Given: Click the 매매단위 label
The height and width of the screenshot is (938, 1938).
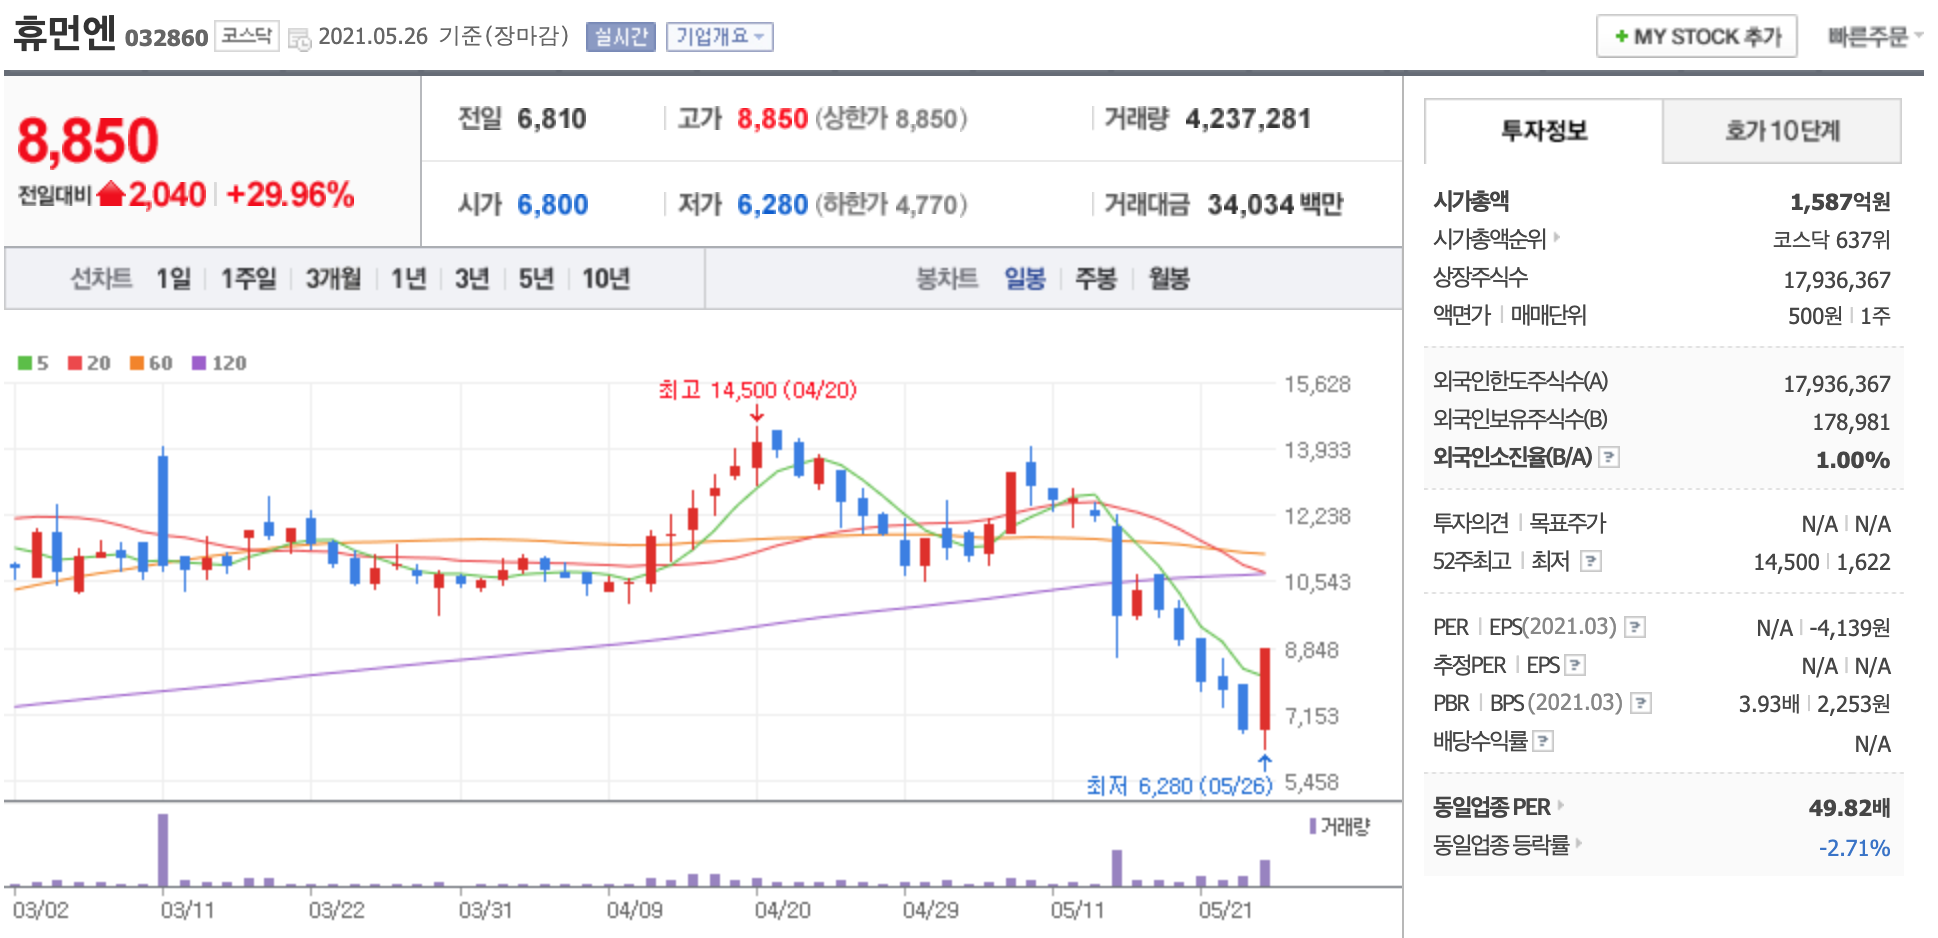Looking at the screenshot, I should coord(1548,315).
